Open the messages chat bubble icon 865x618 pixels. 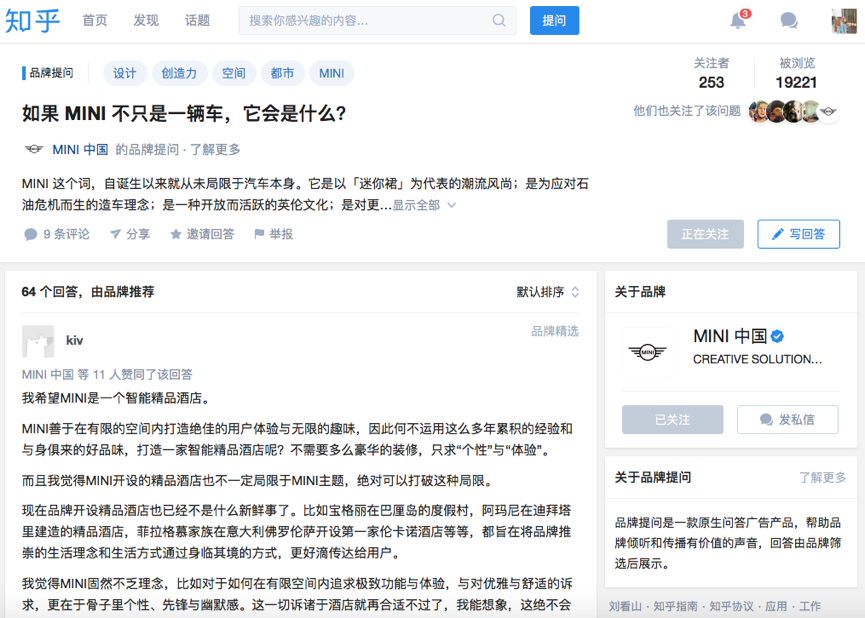click(789, 20)
